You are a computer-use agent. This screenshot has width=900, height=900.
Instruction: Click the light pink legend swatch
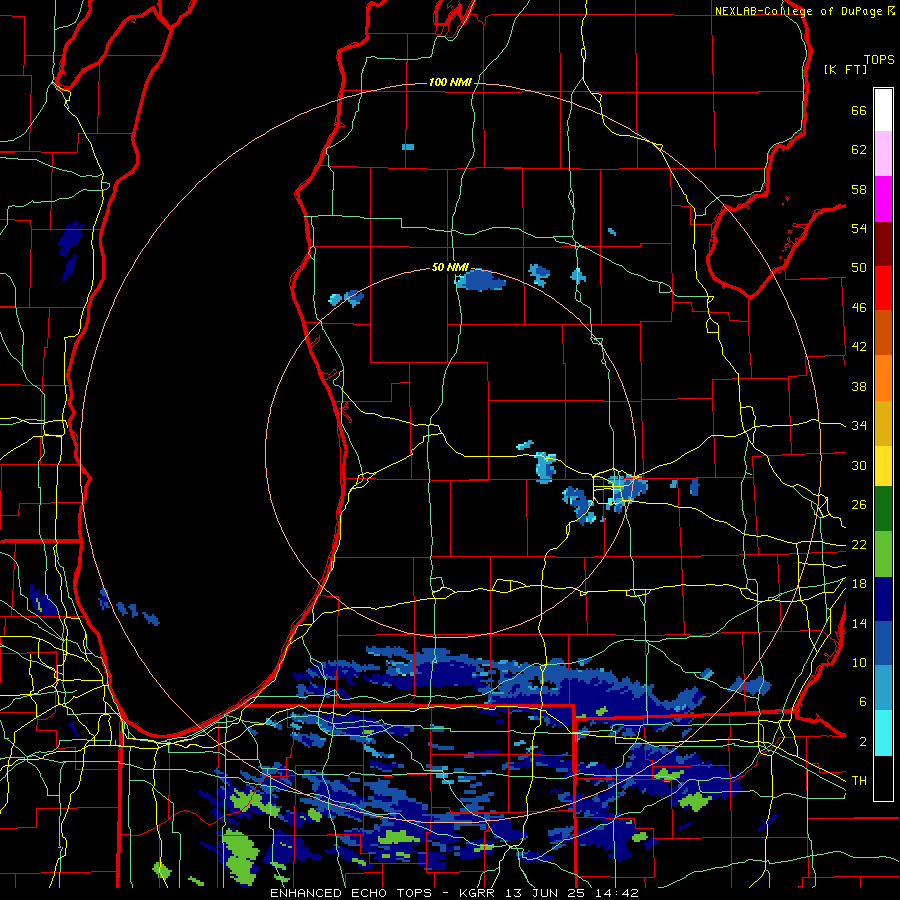point(883,154)
